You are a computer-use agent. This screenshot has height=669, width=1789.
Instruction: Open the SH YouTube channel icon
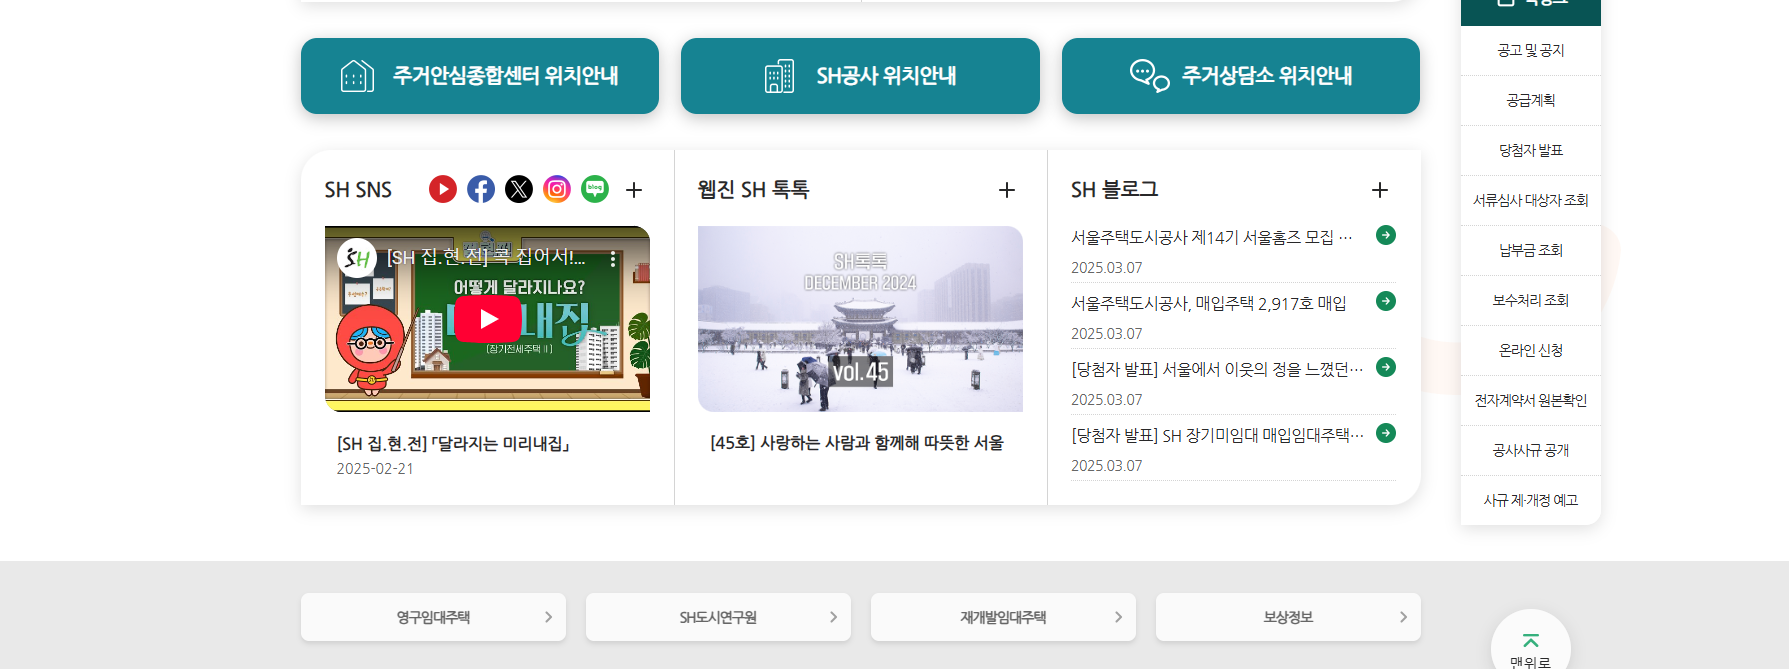[x=443, y=189]
